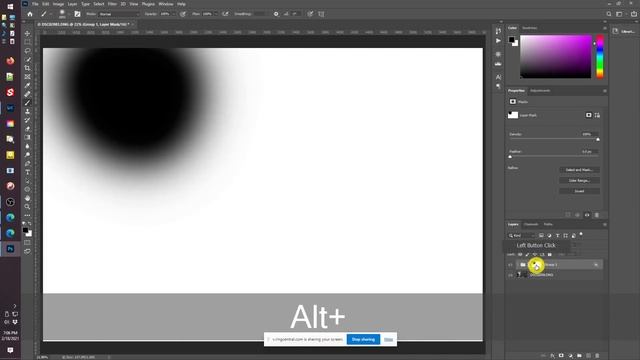Toggle visibility of the DSC image layer

pos(510,275)
